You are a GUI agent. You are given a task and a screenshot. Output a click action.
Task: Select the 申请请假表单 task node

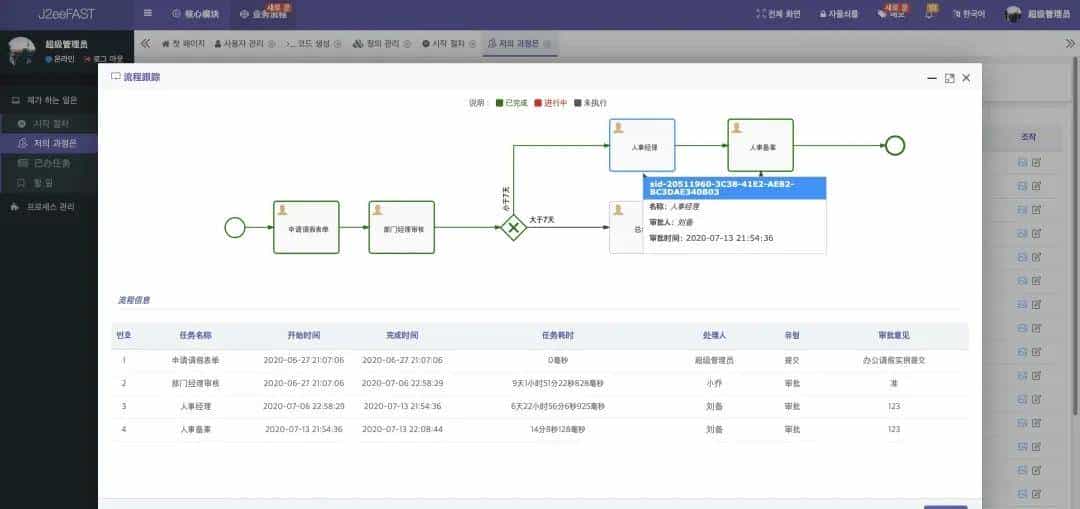point(307,227)
